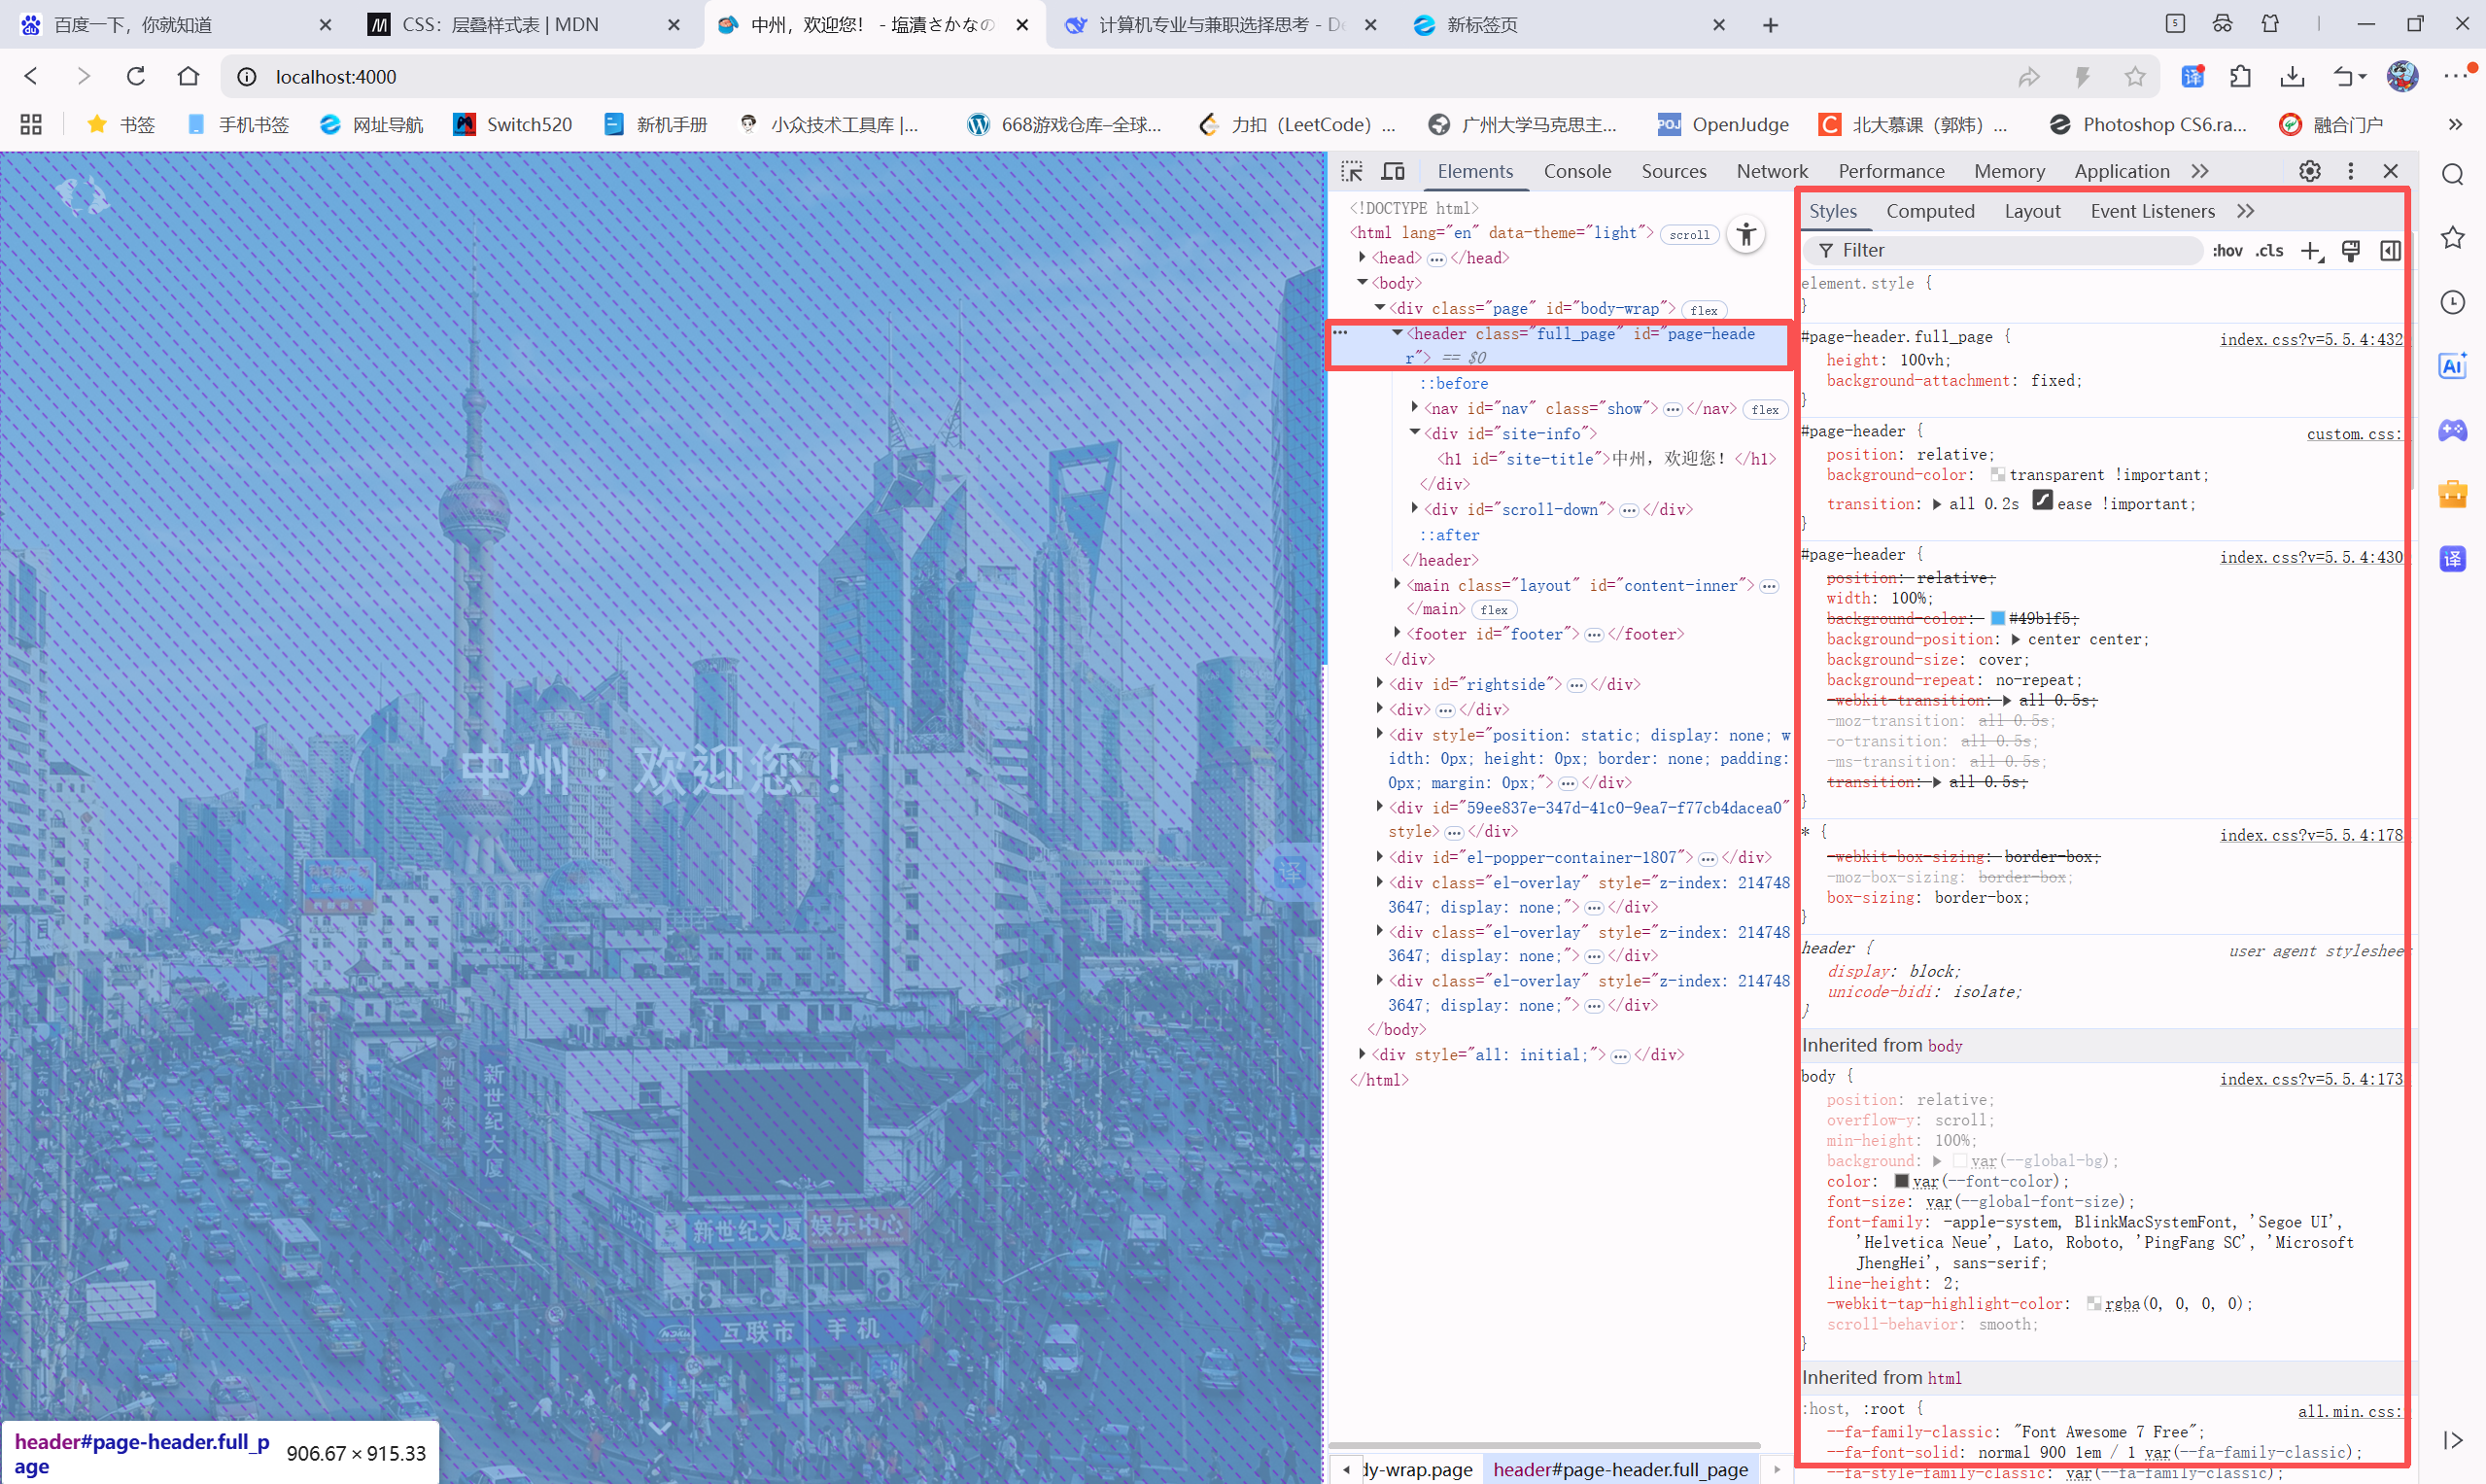Expand the nav id="nav" element
The height and width of the screenshot is (1484, 2486).
[1414, 408]
